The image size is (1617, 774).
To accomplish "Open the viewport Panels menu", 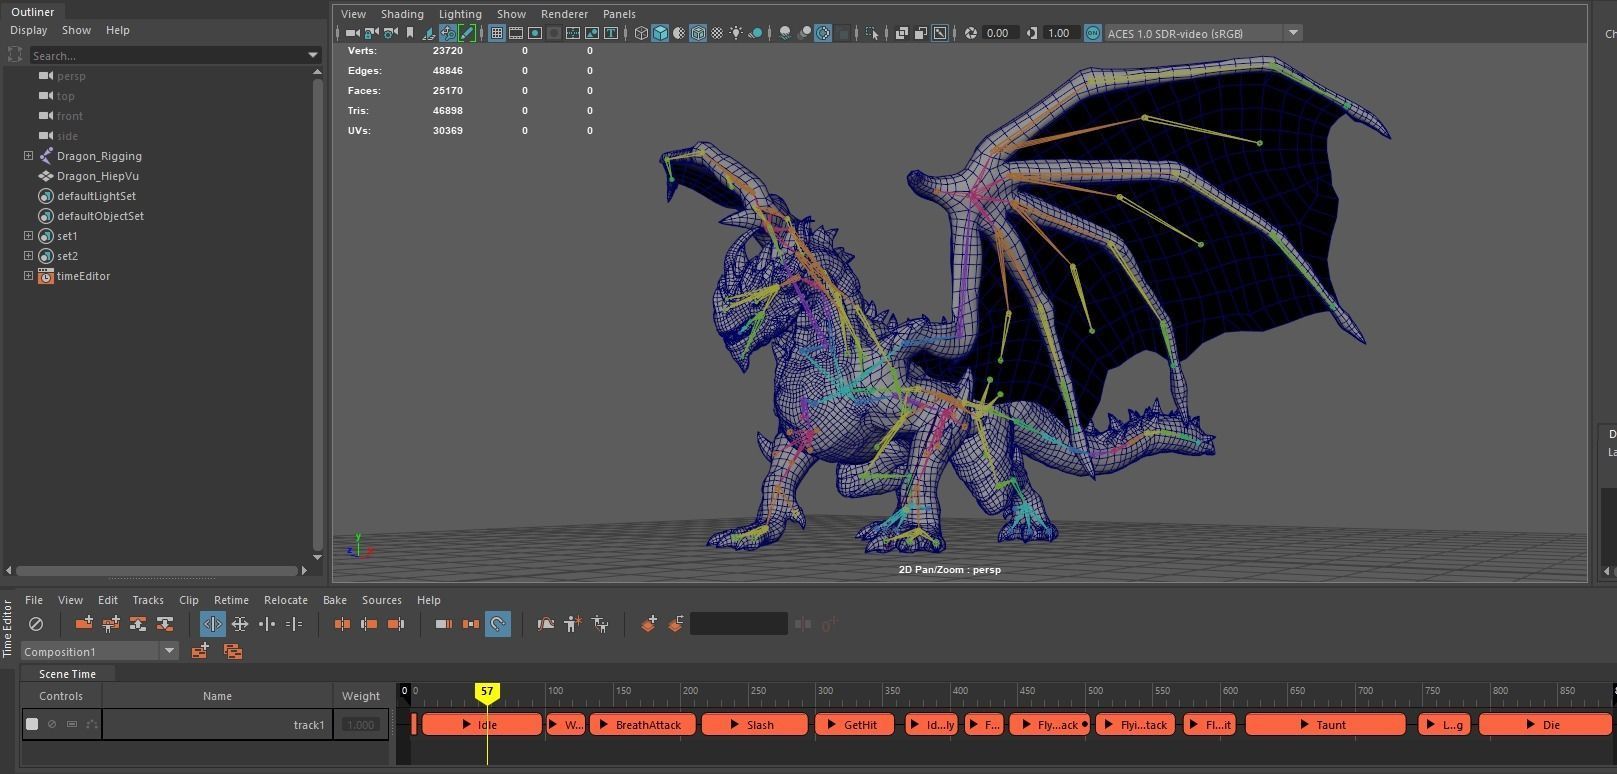I will point(619,14).
